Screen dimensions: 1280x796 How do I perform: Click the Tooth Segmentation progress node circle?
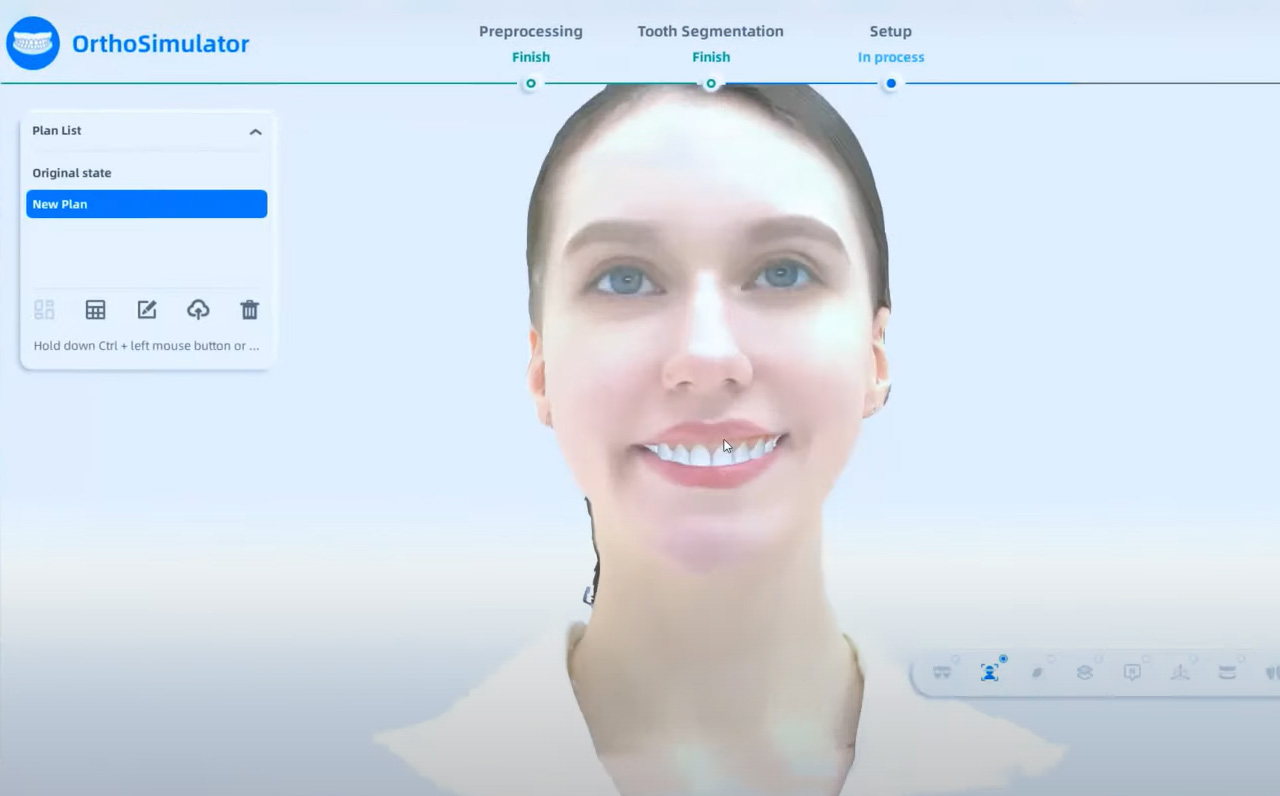(x=711, y=84)
